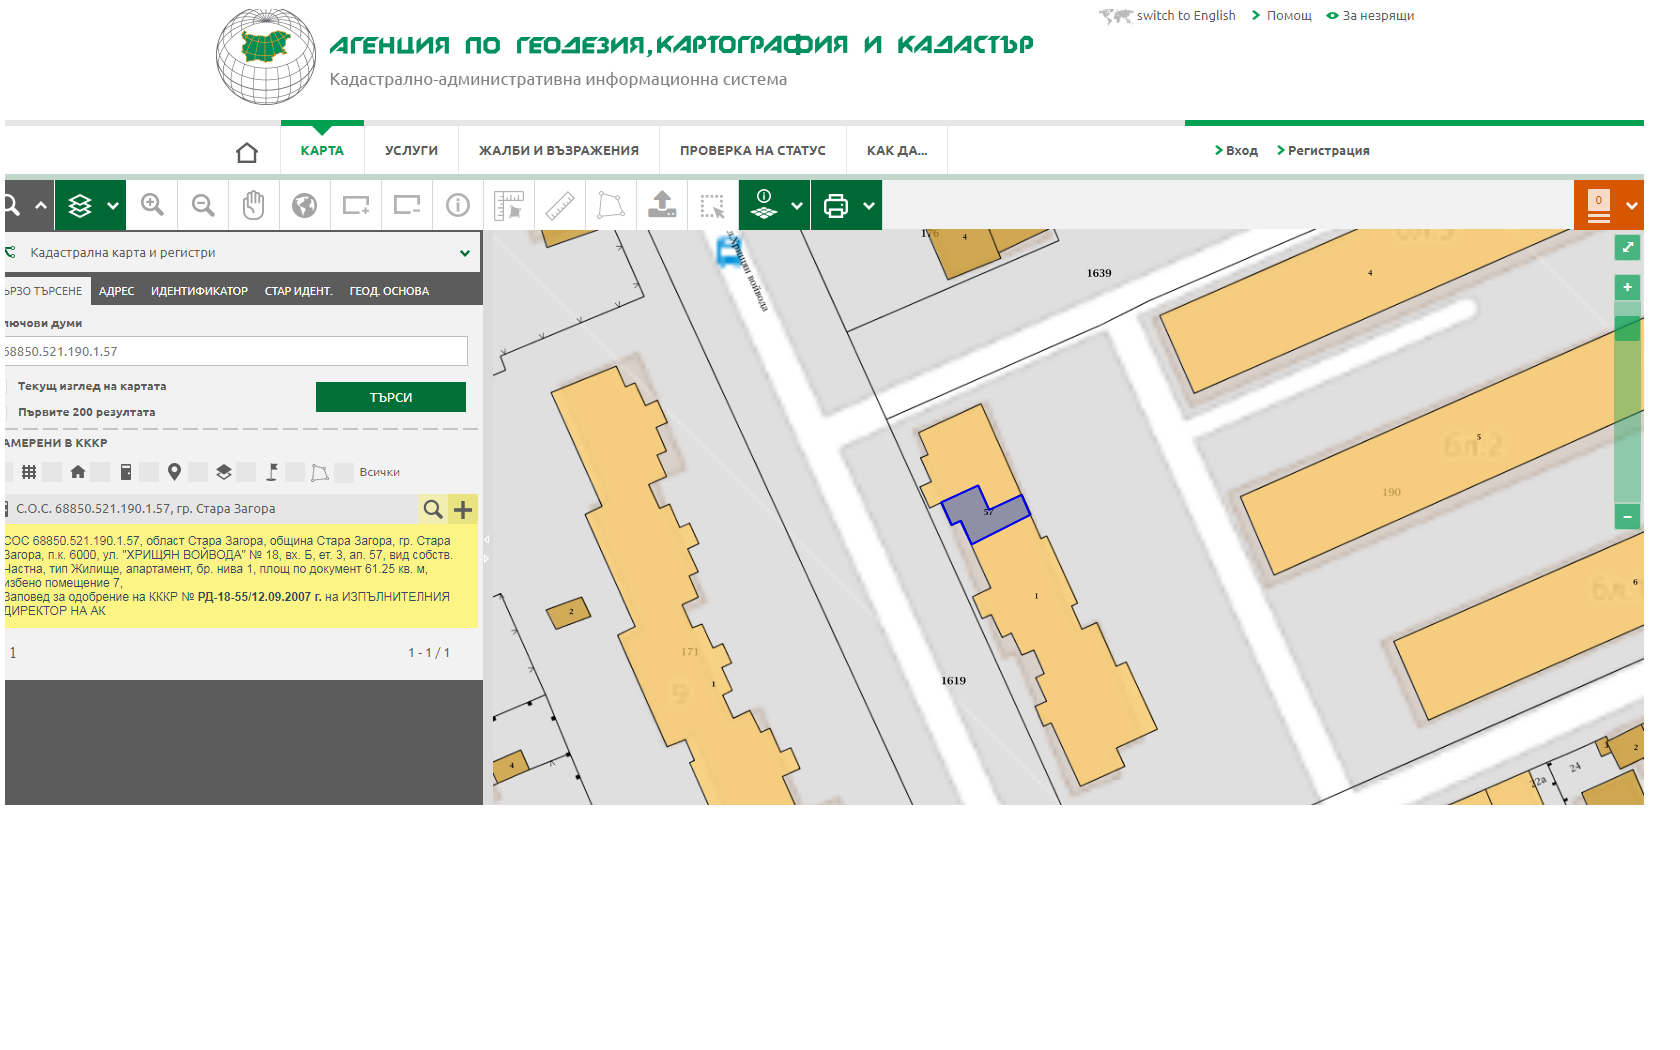
Task: Activate the pan hand tool
Action: (x=254, y=205)
